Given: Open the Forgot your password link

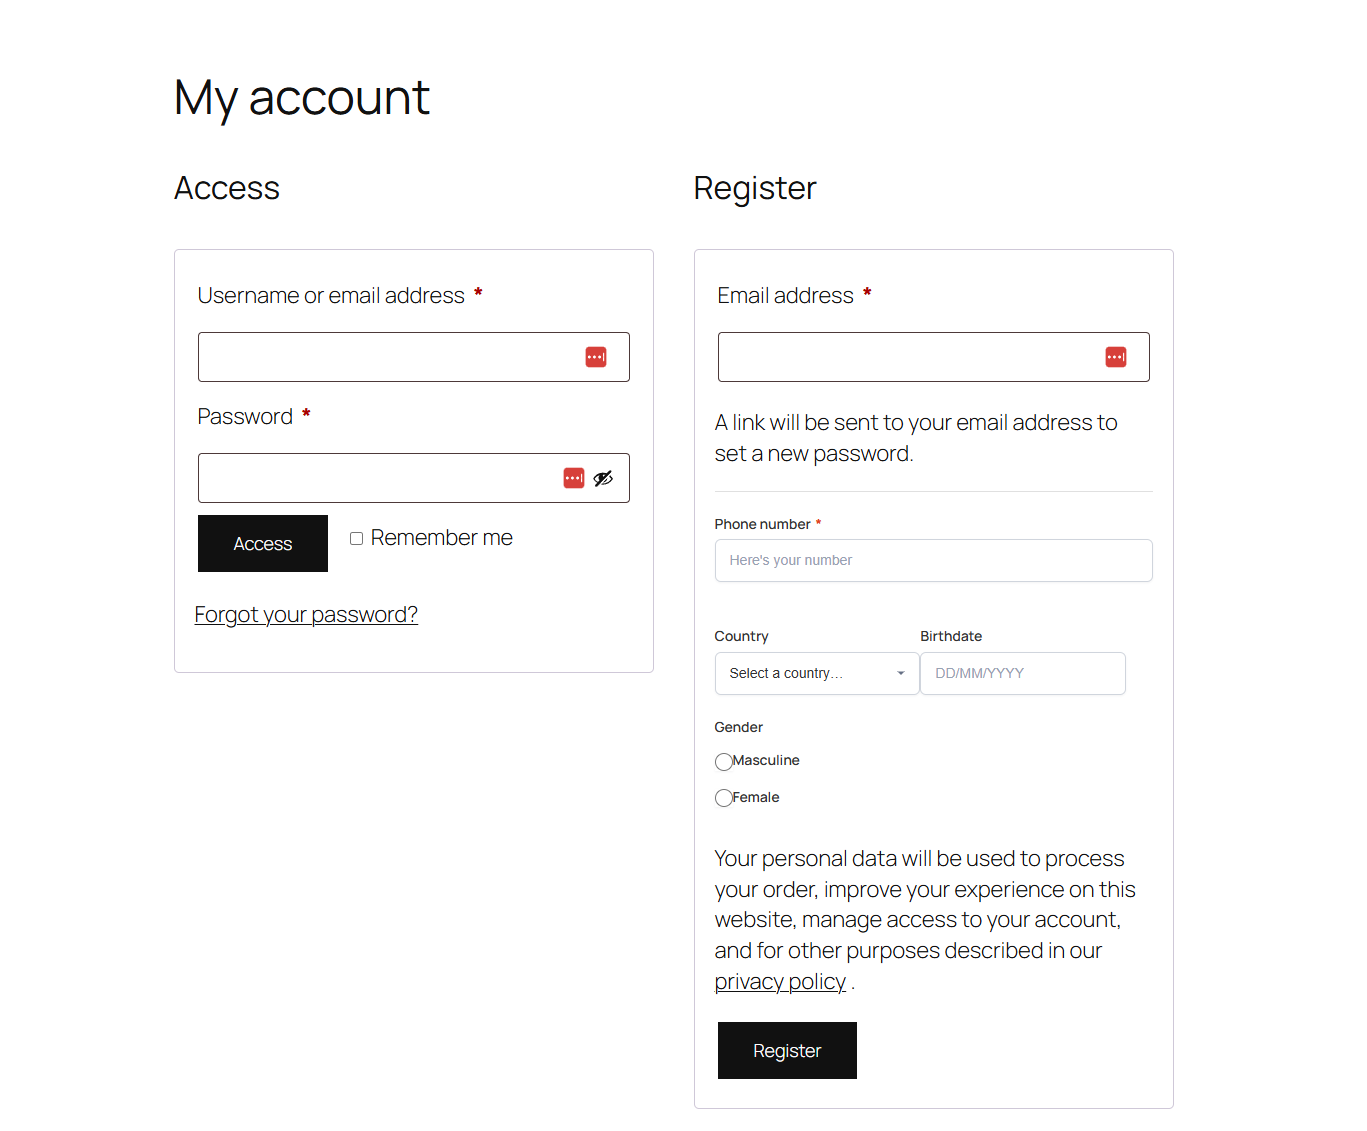Looking at the screenshot, I should [306, 614].
